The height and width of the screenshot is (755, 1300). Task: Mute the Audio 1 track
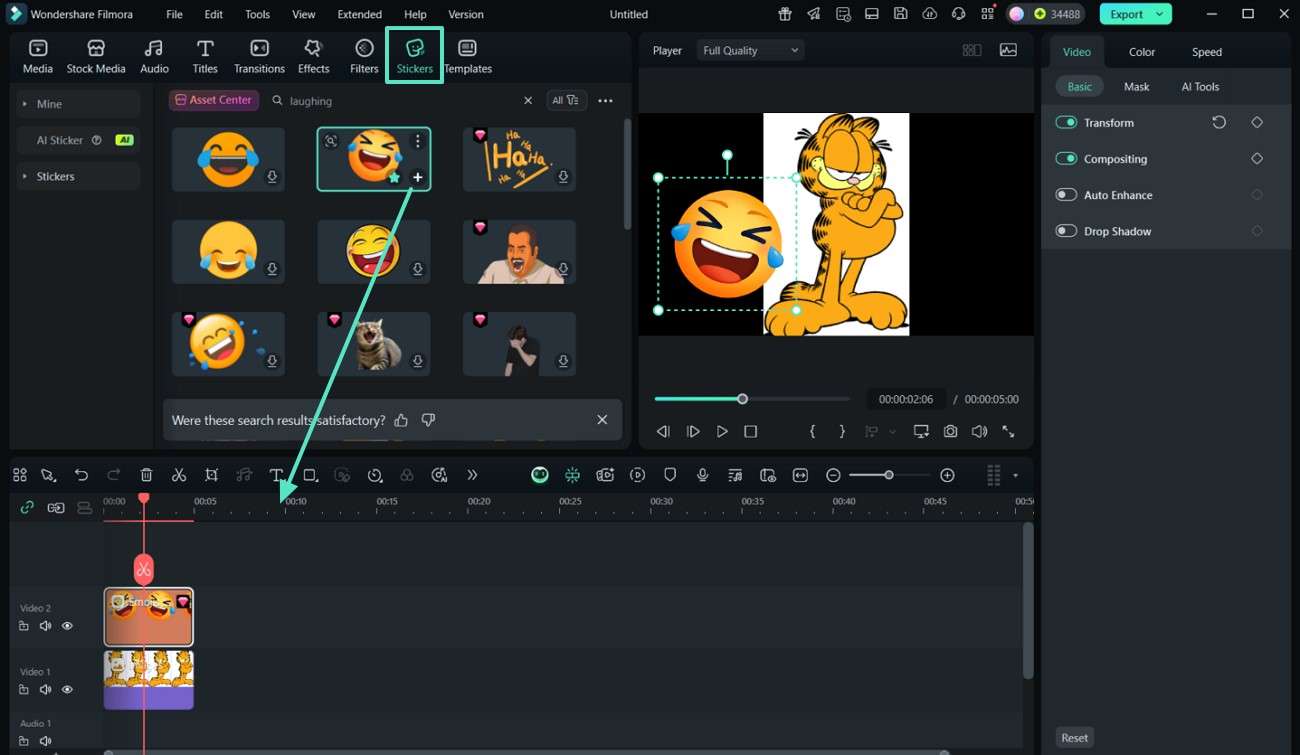click(45, 741)
